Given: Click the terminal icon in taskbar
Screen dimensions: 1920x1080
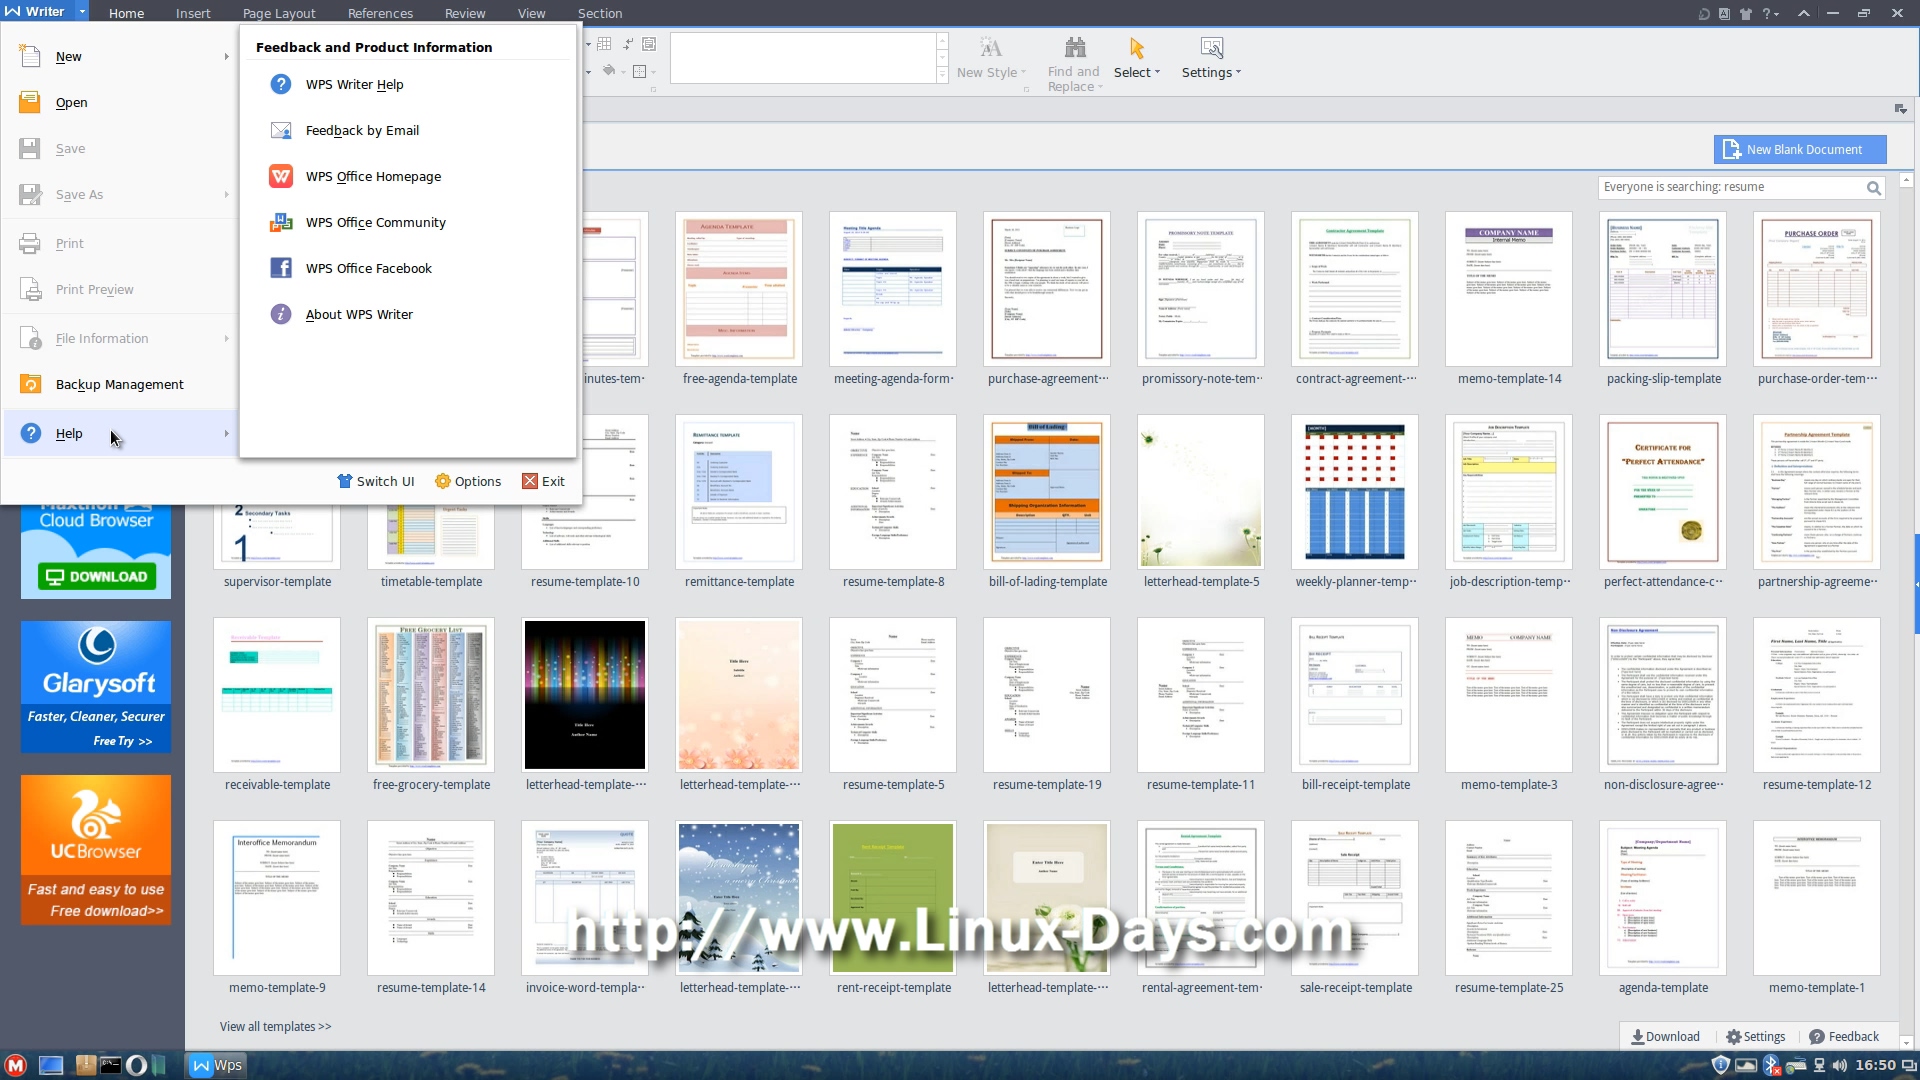Looking at the screenshot, I should click(x=110, y=1065).
